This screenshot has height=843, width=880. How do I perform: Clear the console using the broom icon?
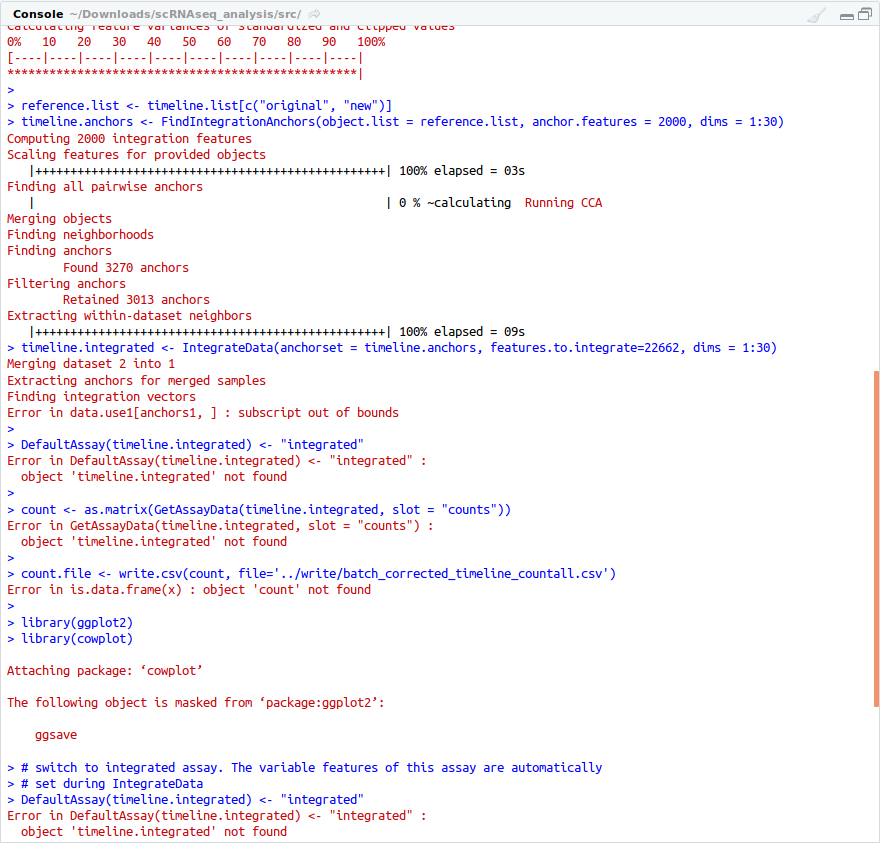coord(816,14)
